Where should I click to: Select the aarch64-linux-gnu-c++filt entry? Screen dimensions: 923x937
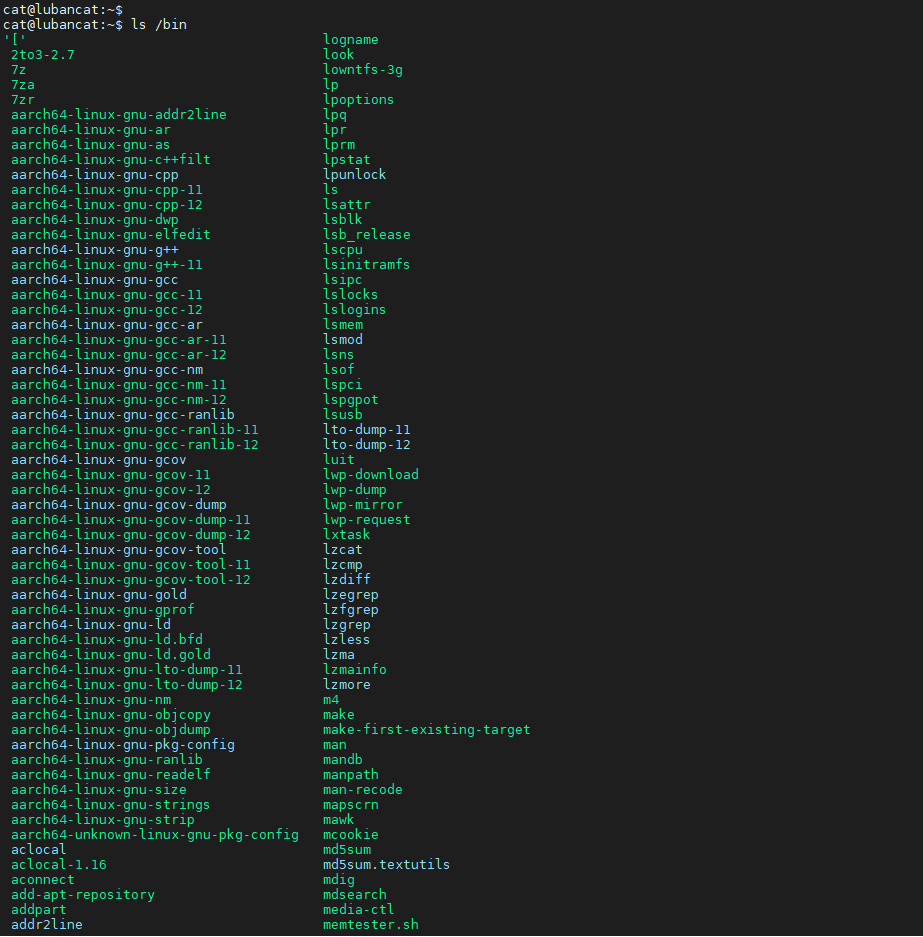point(111,160)
